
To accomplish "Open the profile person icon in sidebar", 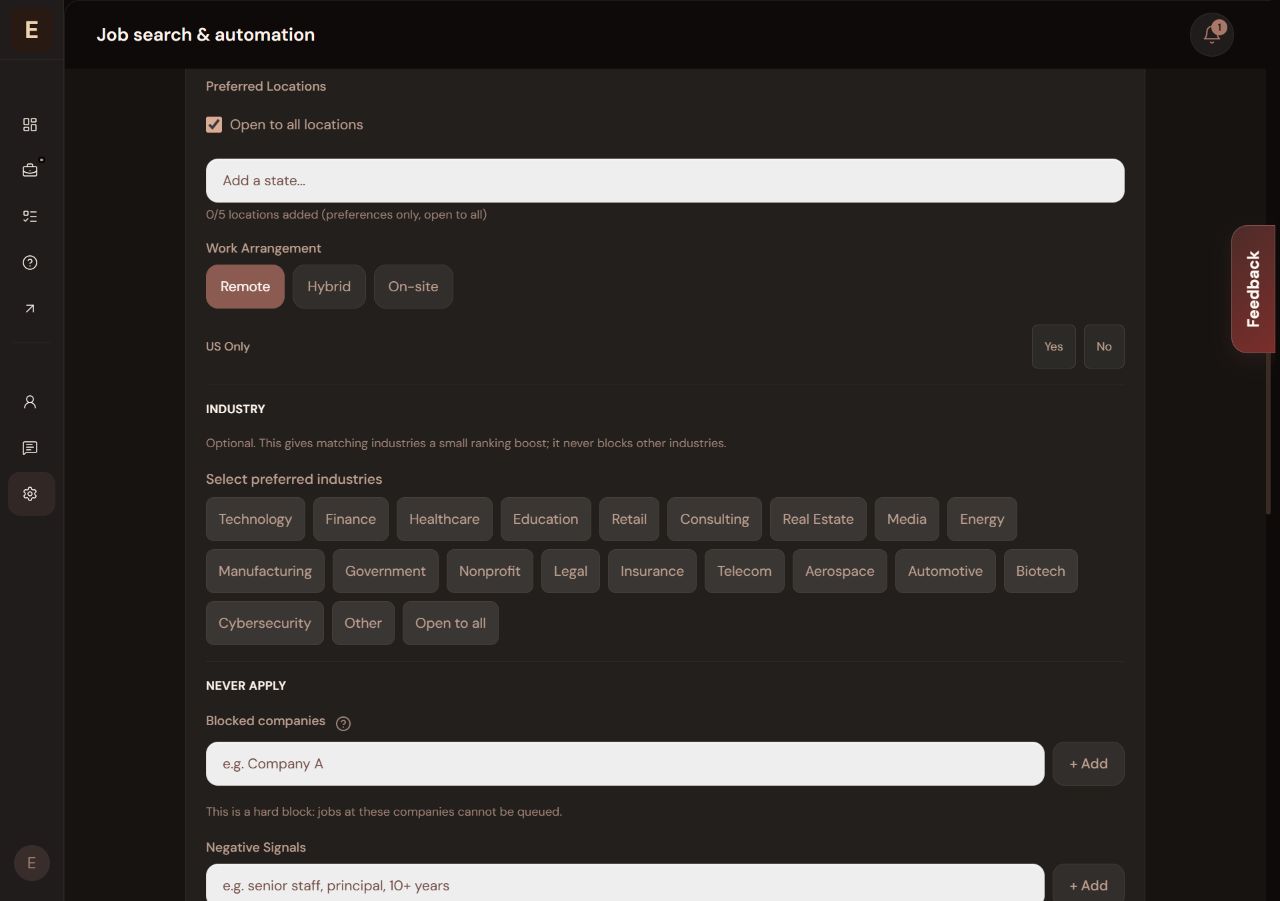I will coord(30,401).
